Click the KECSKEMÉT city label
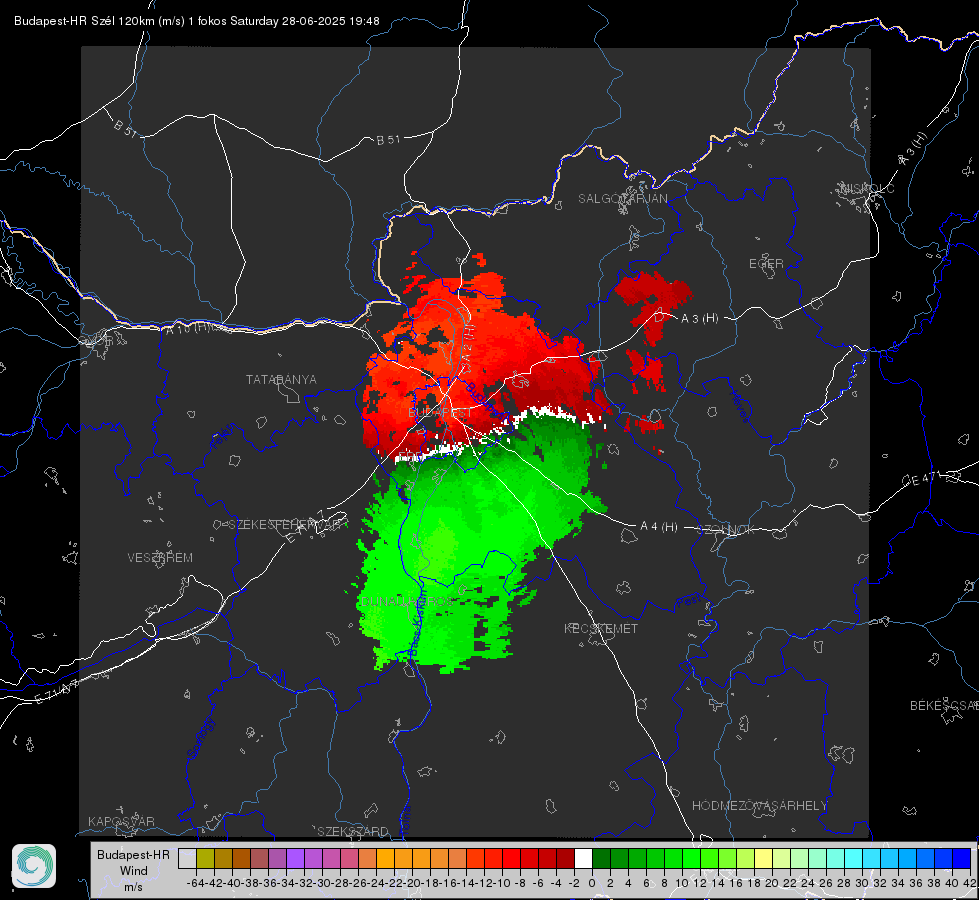The height and width of the screenshot is (900, 979). coord(601,628)
